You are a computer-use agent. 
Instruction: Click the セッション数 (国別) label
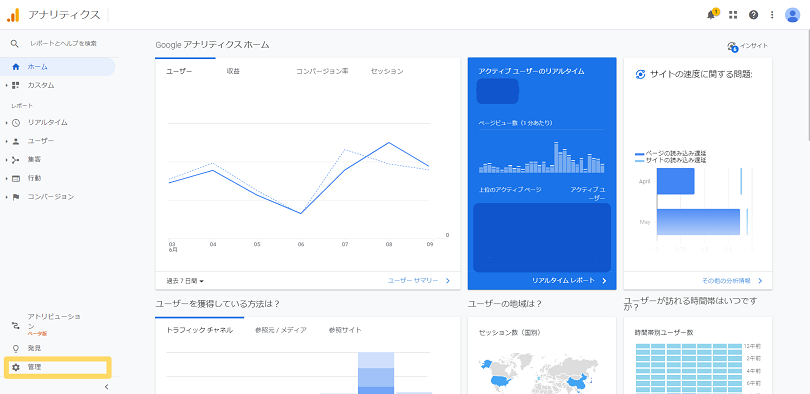click(x=509, y=332)
